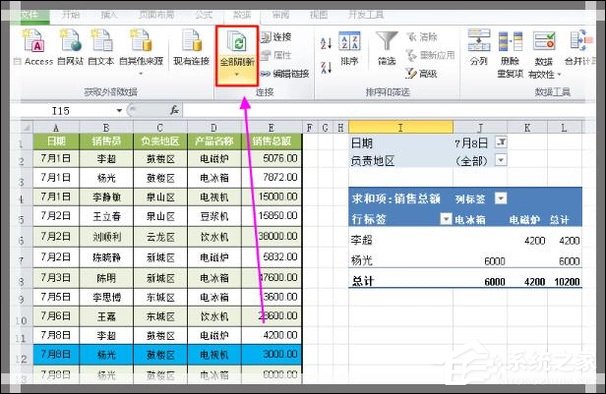606x394 pixels.
Task: Select the cell with value 5076.00
Action: pos(271,158)
